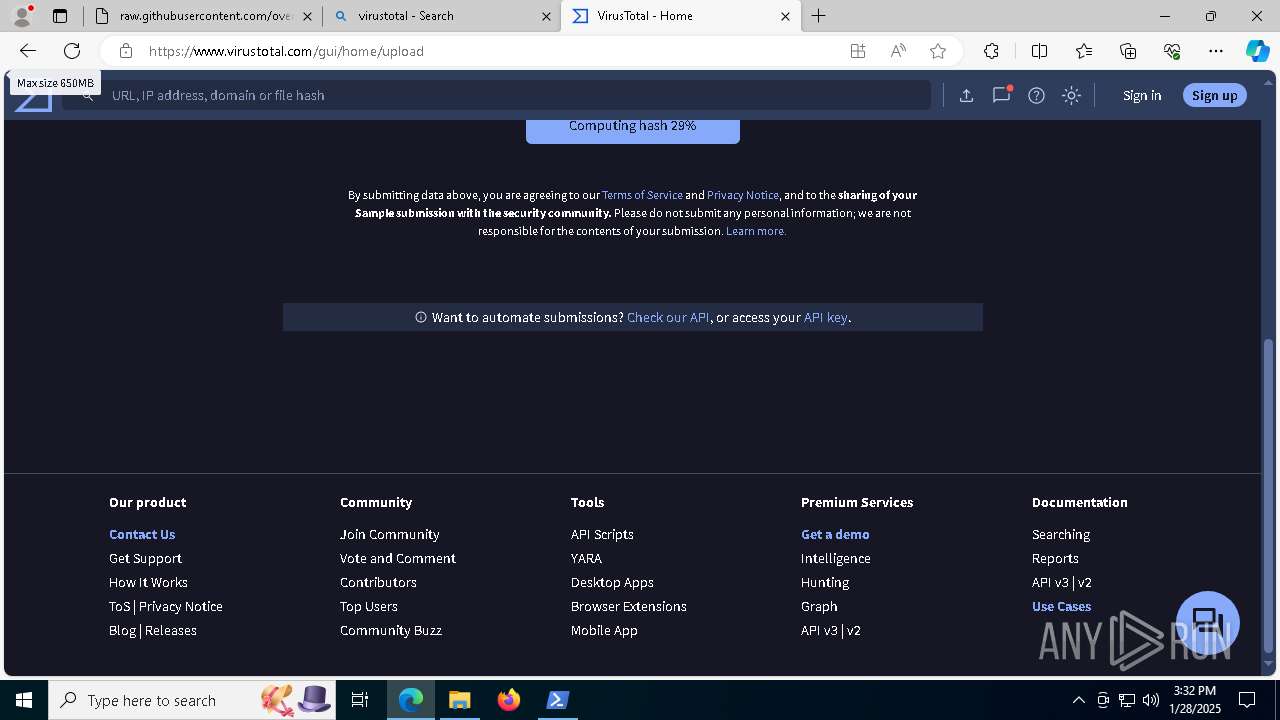This screenshot has height=720, width=1280.
Task: Click Get a demo link
Action: (835, 534)
